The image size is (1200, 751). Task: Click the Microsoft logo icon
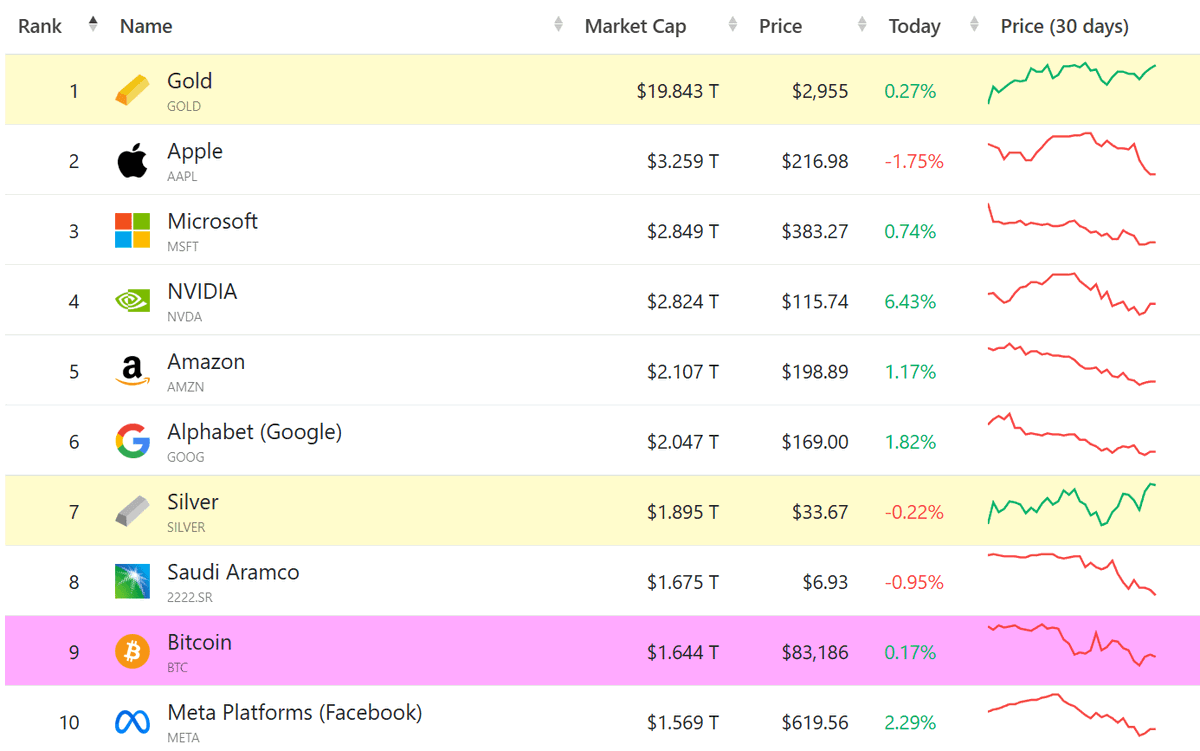click(x=132, y=231)
